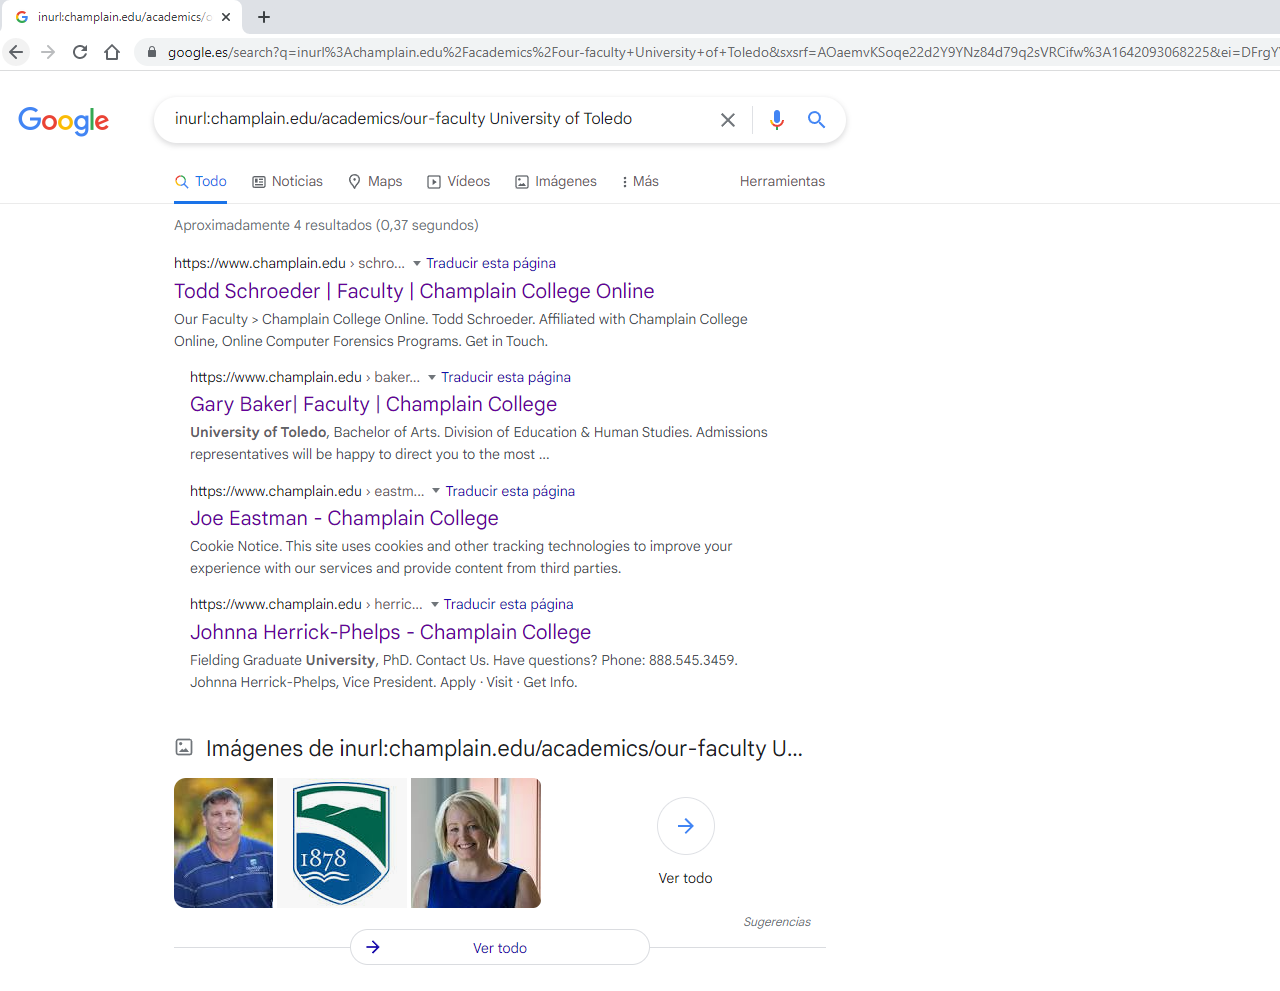Switch to the Noticias tab

tap(287, 181)
